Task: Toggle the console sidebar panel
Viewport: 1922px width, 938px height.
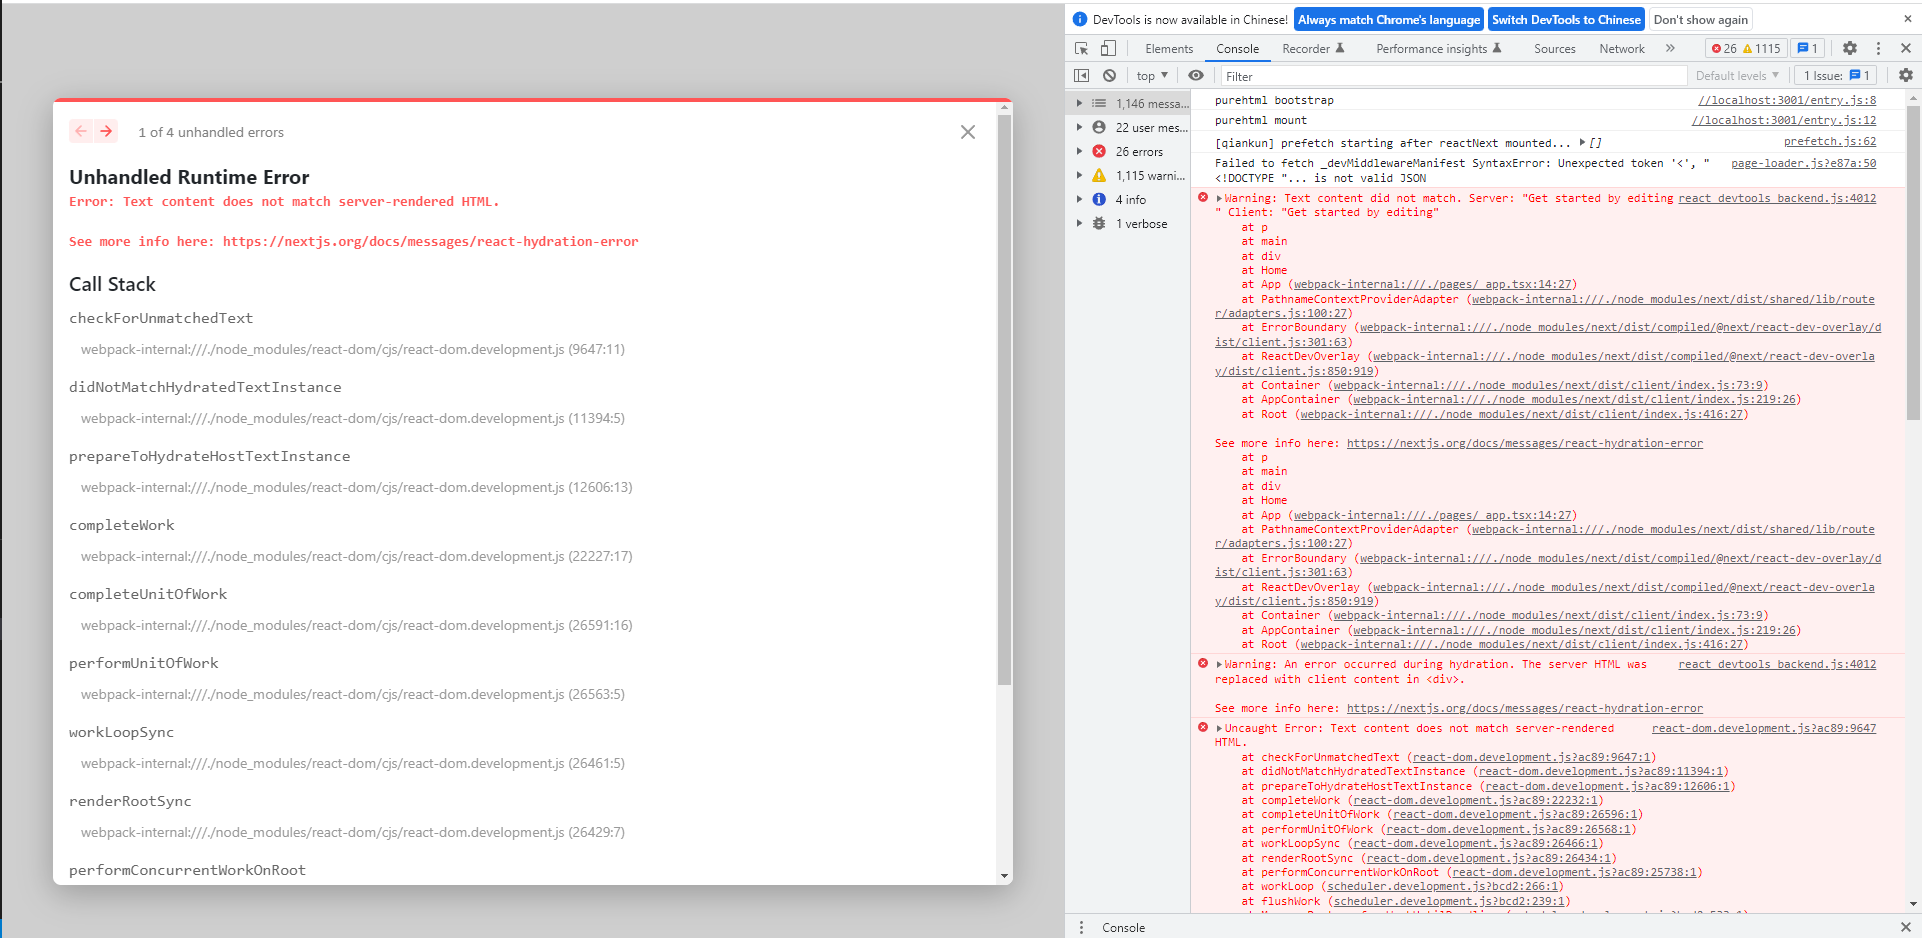Action: click(1081, 76)
